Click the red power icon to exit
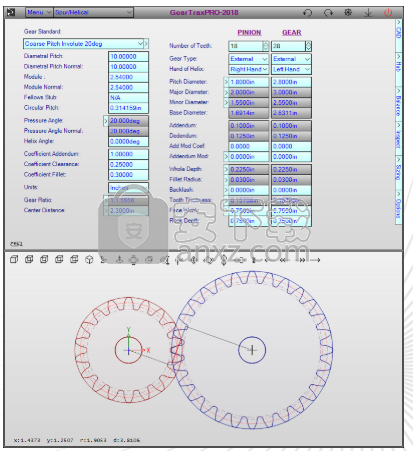Screen dimensions: 413x451 coord(388,13)
